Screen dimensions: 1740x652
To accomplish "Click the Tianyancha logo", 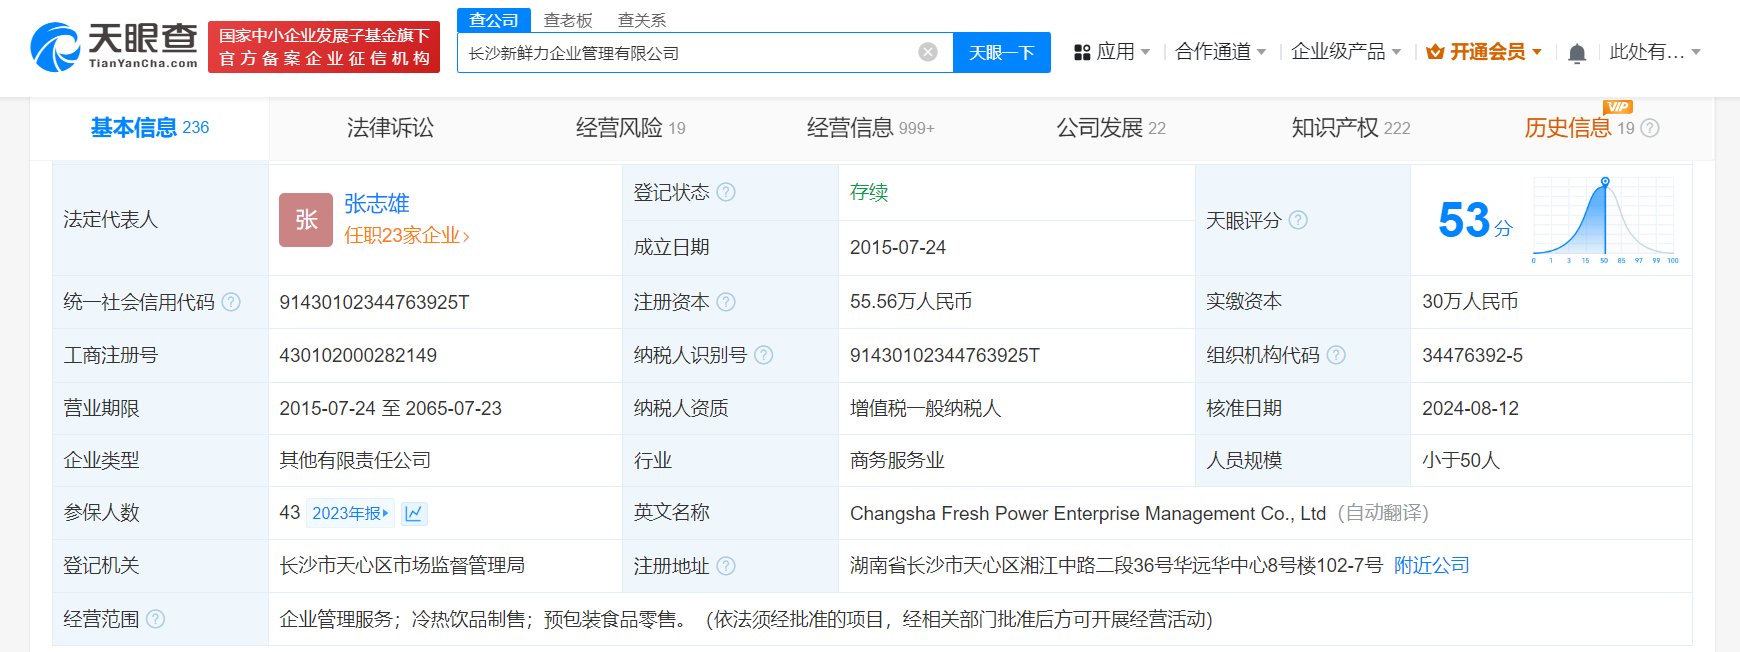I will (x=114, y=47).
